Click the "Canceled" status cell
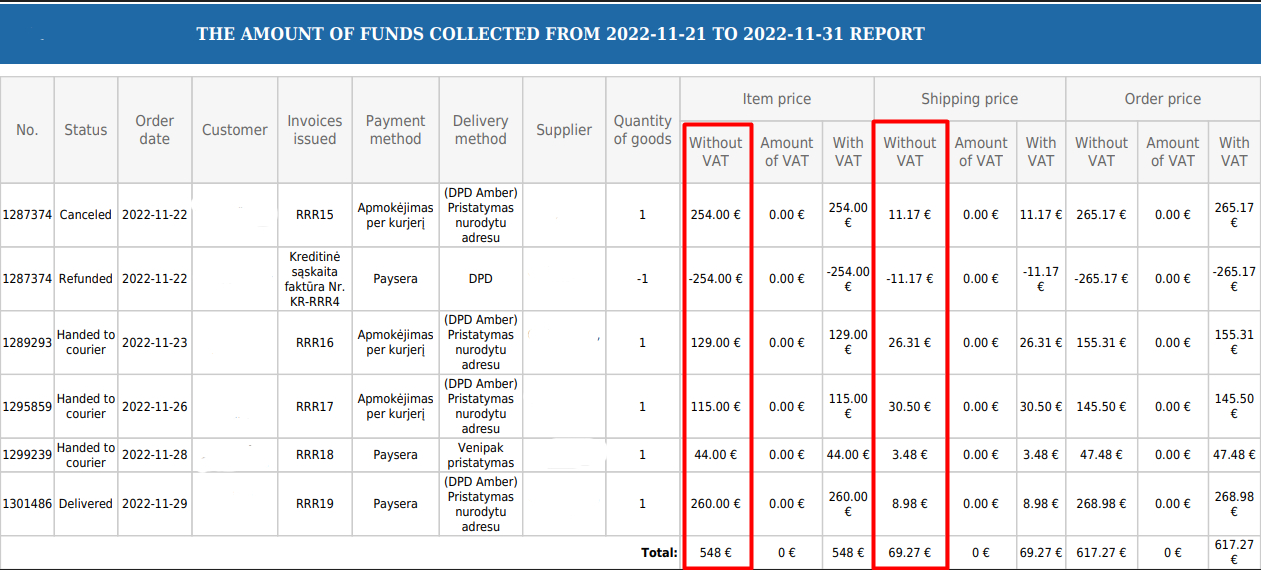 point(85,215)
